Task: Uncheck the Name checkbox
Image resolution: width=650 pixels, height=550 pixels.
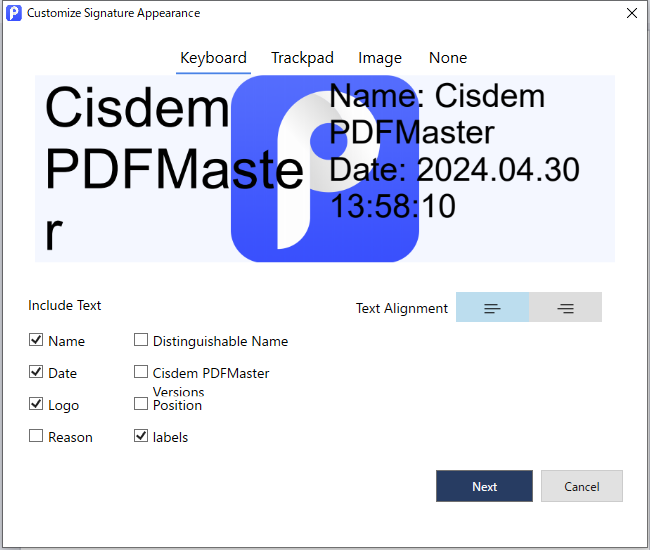Action: coord(36,340)
